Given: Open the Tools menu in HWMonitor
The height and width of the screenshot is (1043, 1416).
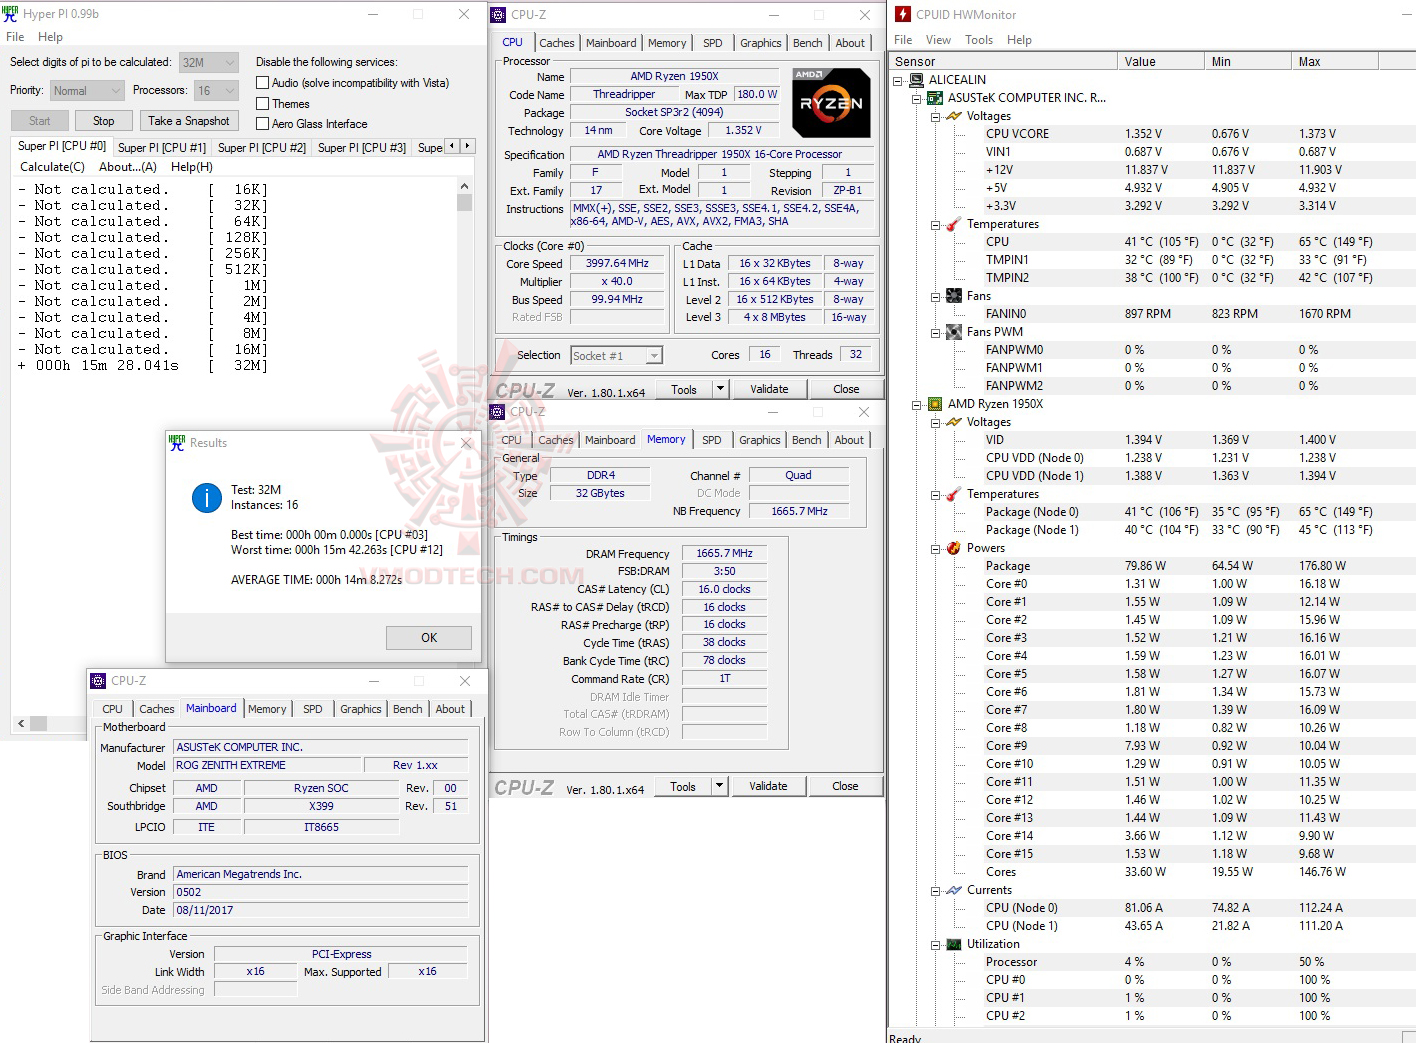Looking at the screenshot, I should coord(978,39).
